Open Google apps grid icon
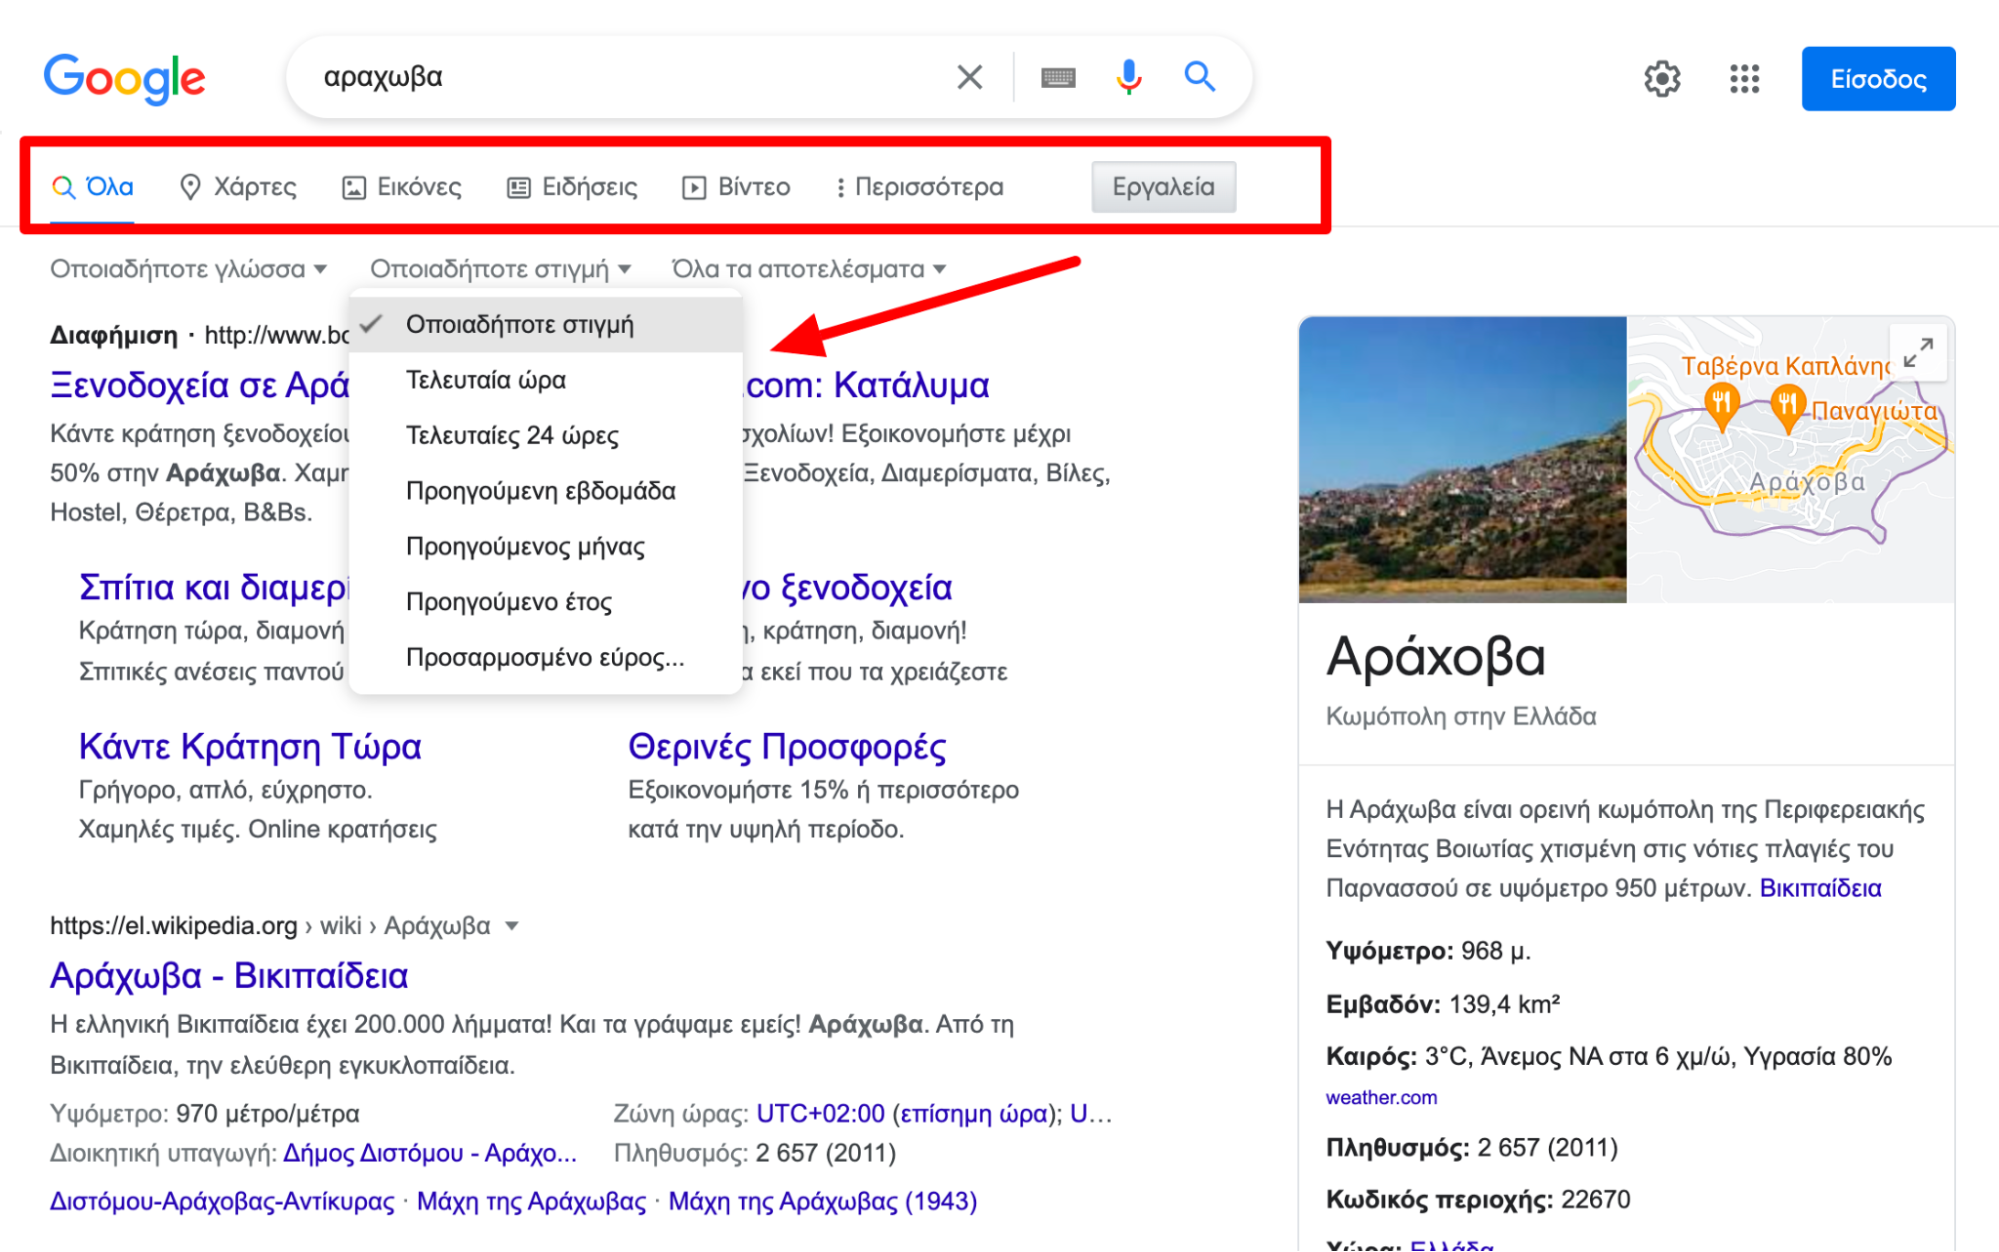 1744,78
